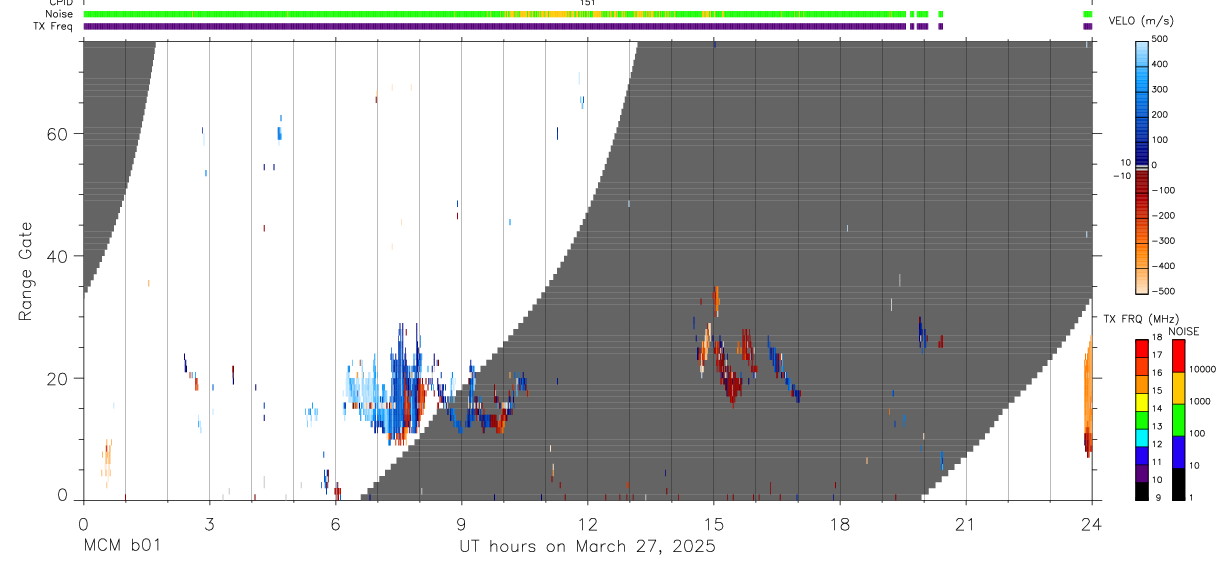
Task: Click the "UT hours on March 27, 2025" axis title
Action: [587, 547]
